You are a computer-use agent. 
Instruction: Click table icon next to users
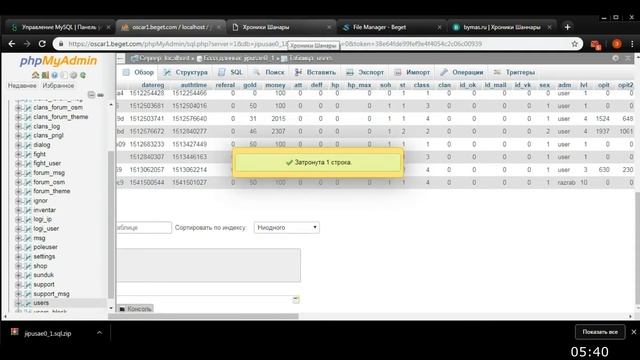27,303
